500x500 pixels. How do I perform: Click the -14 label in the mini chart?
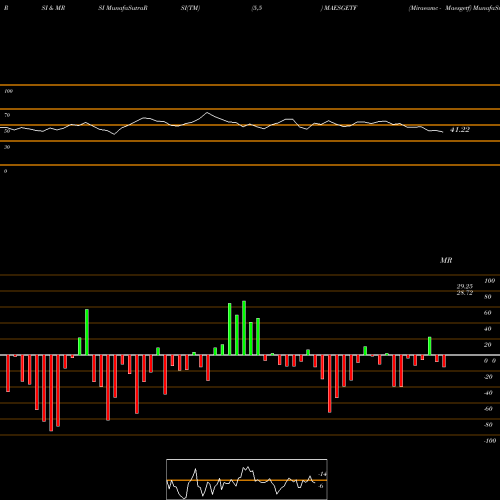click(x=322, y=474)
